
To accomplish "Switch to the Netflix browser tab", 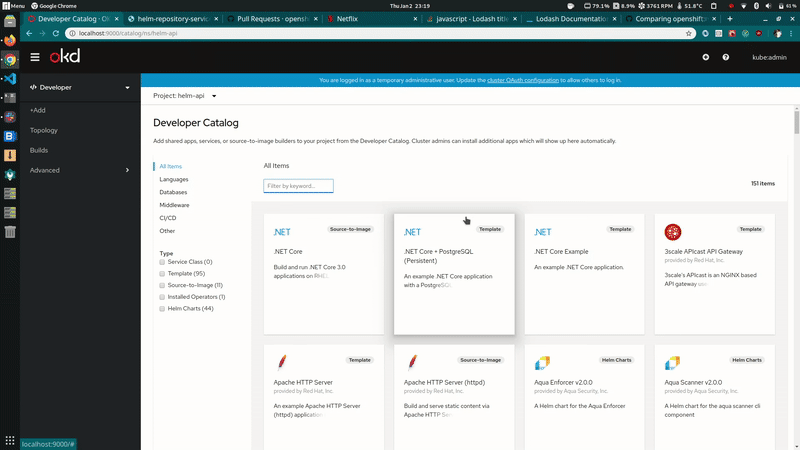I will point(372,19).
